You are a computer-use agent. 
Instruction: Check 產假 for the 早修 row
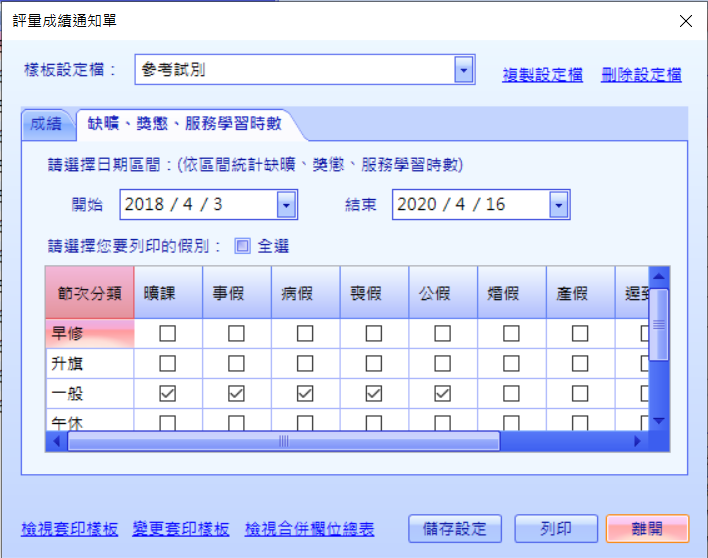coord(580,334)
